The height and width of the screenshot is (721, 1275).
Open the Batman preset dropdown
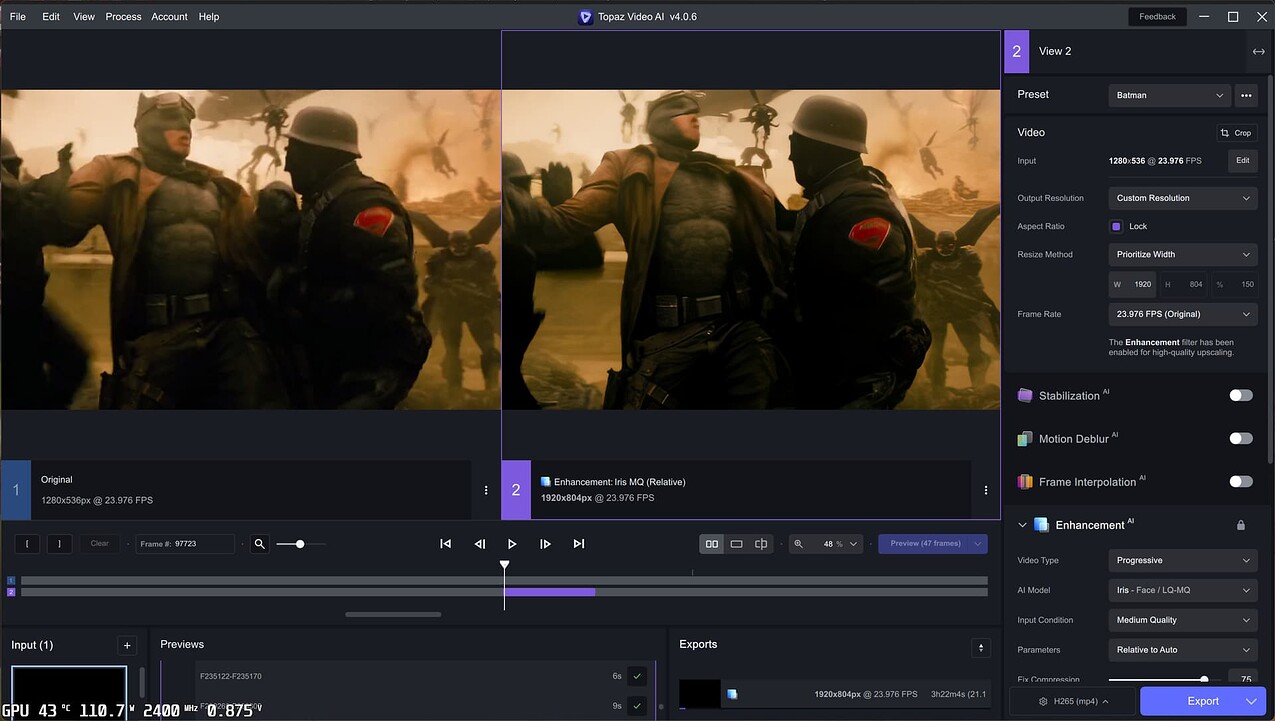click(1168, 95)
